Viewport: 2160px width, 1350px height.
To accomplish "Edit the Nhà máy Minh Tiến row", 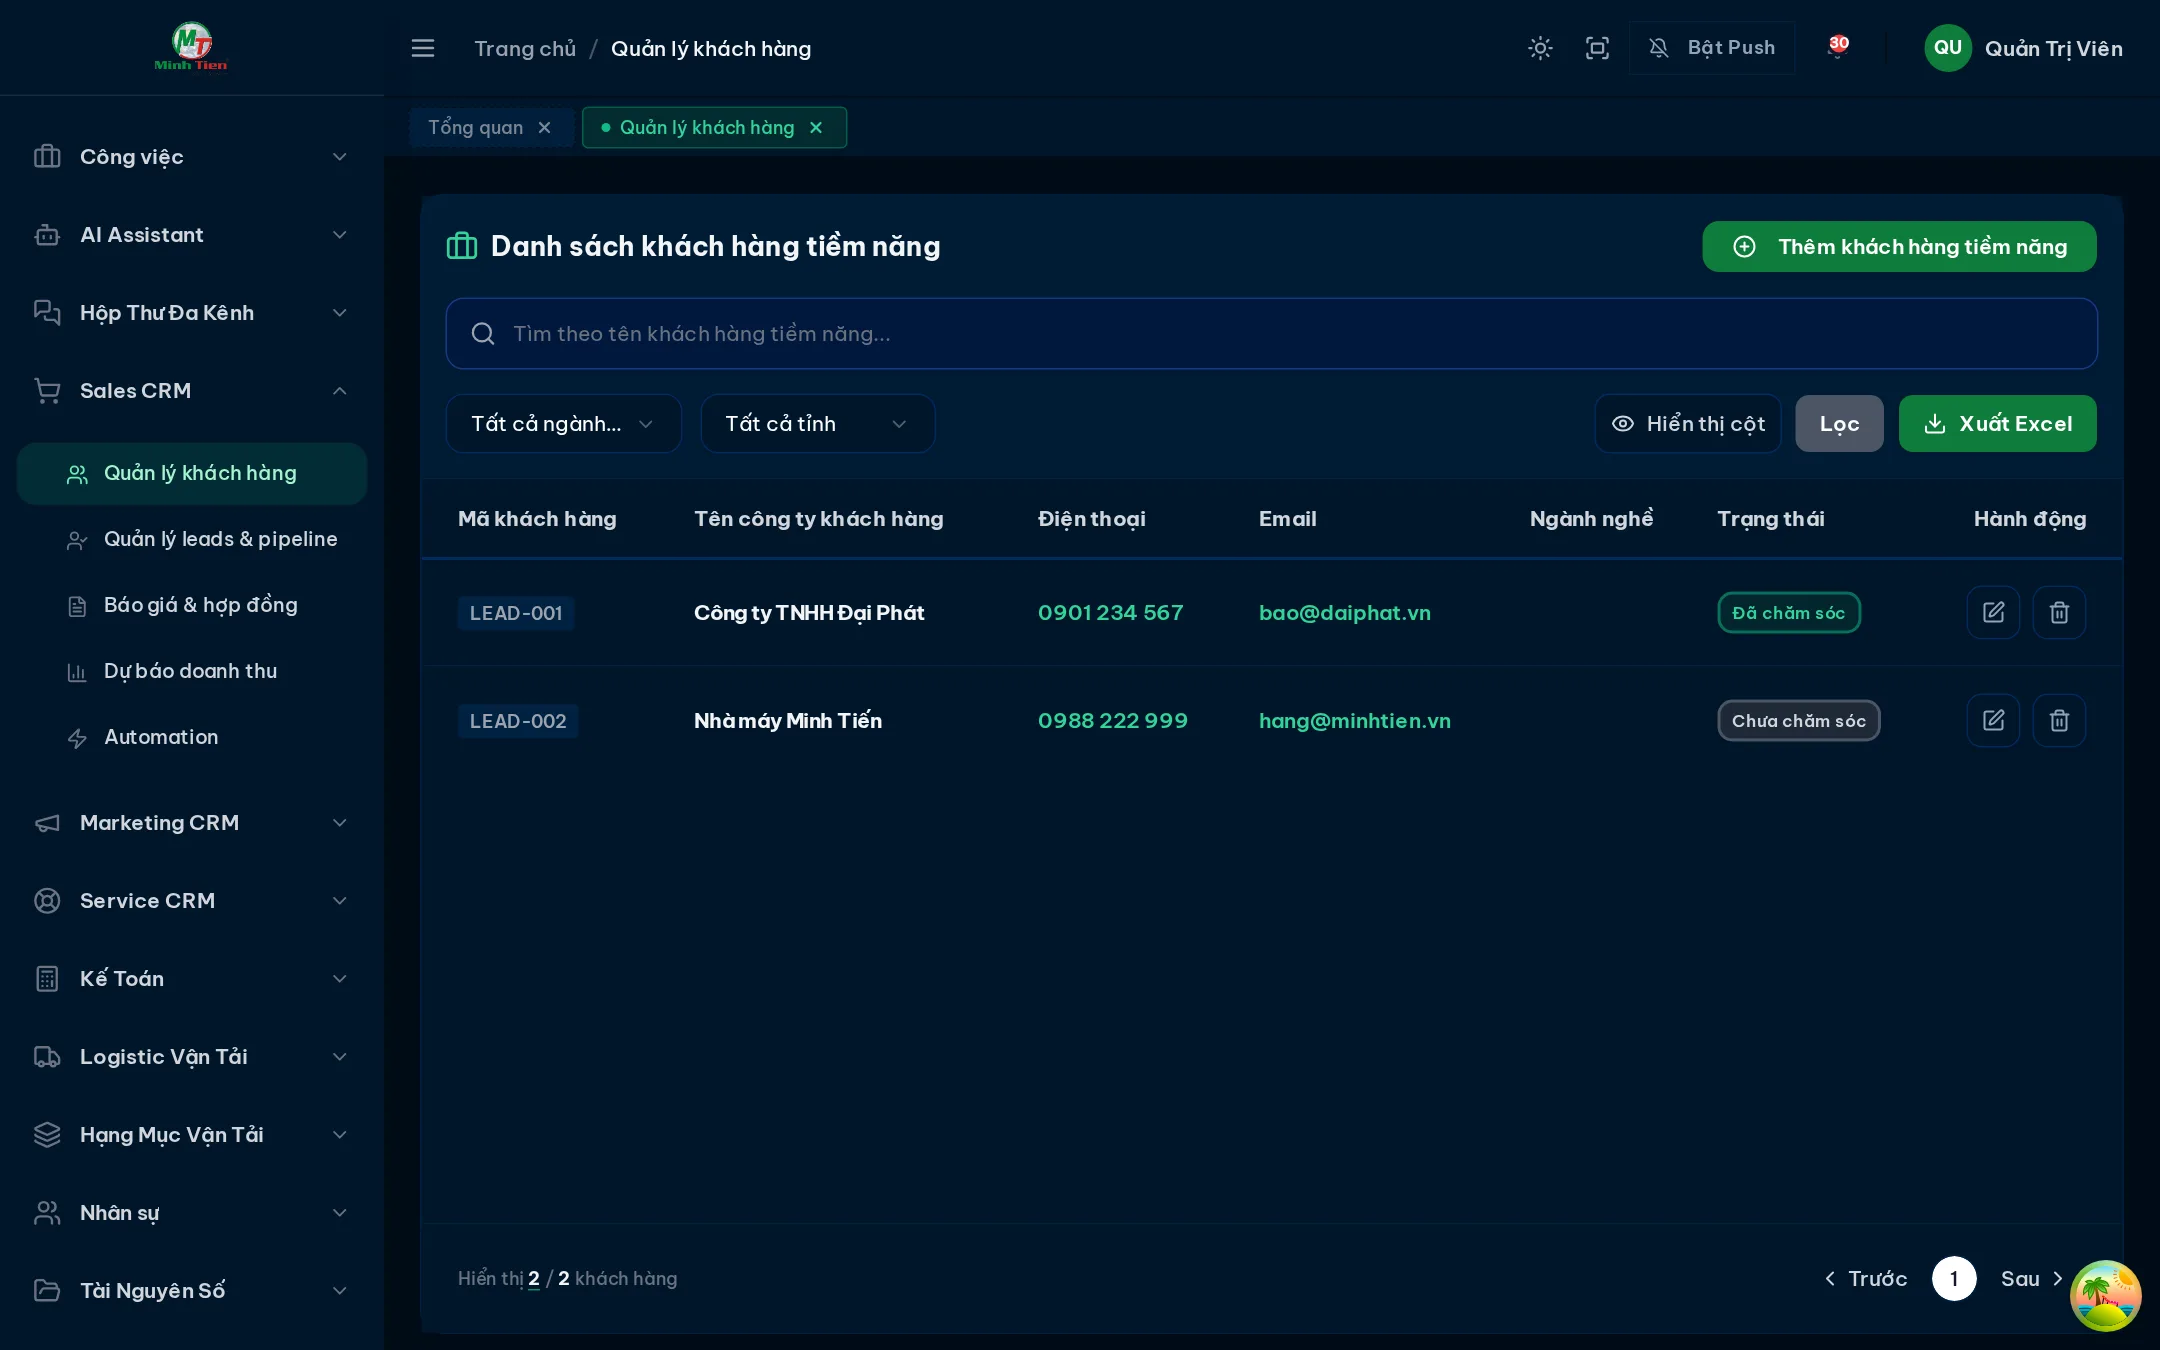I will 1993,720.
